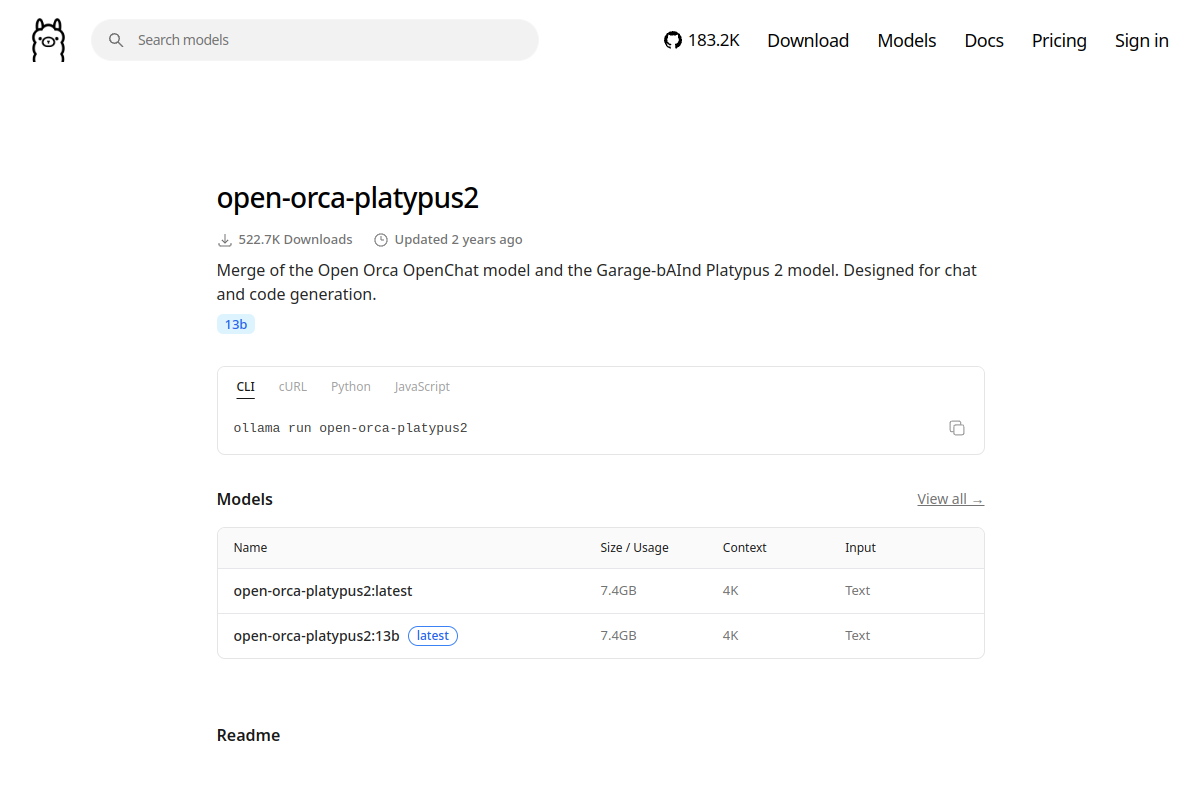This screenshot has height=800, width=1200.
Task: Click the 522.7K Downloads text
Action: point(296,240)
